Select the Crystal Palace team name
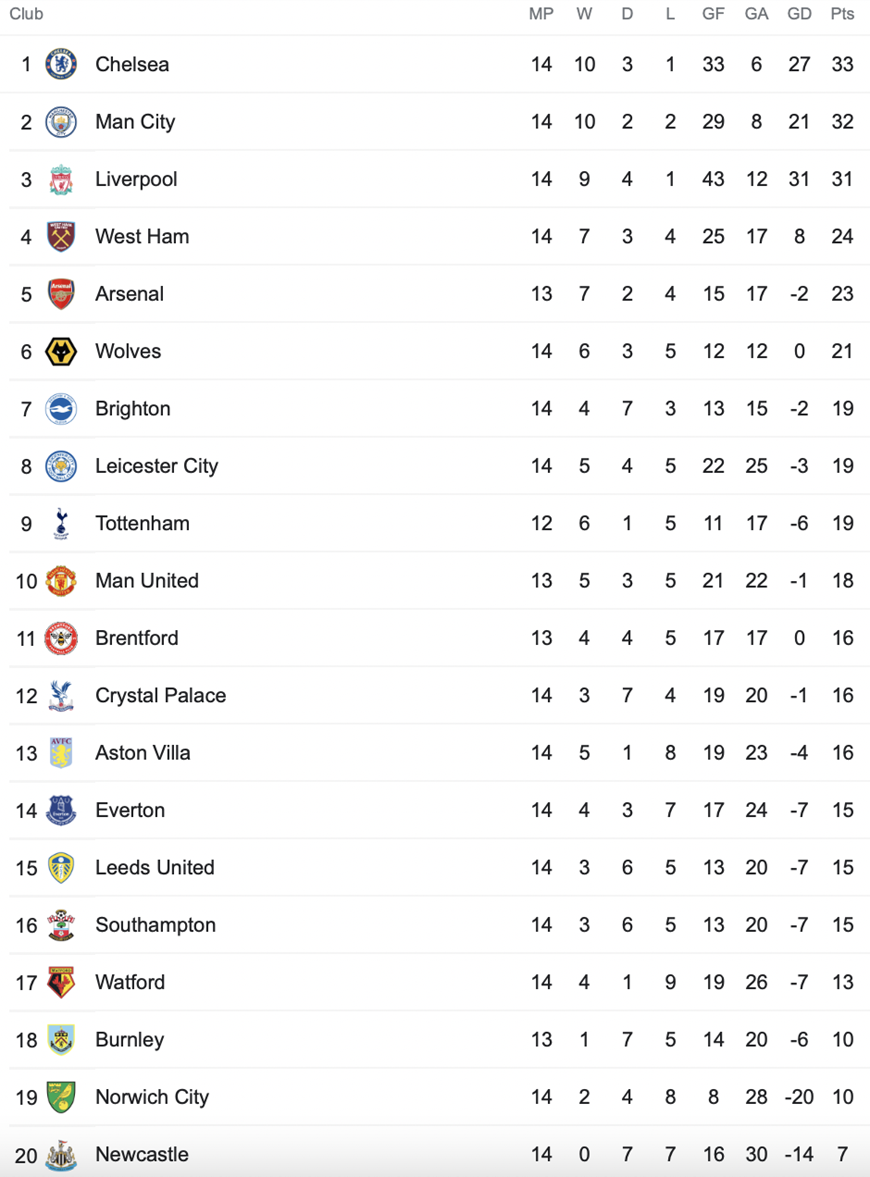Image resolution: width=870 pixels, height=1177 pixels. (x=160, y=696)
